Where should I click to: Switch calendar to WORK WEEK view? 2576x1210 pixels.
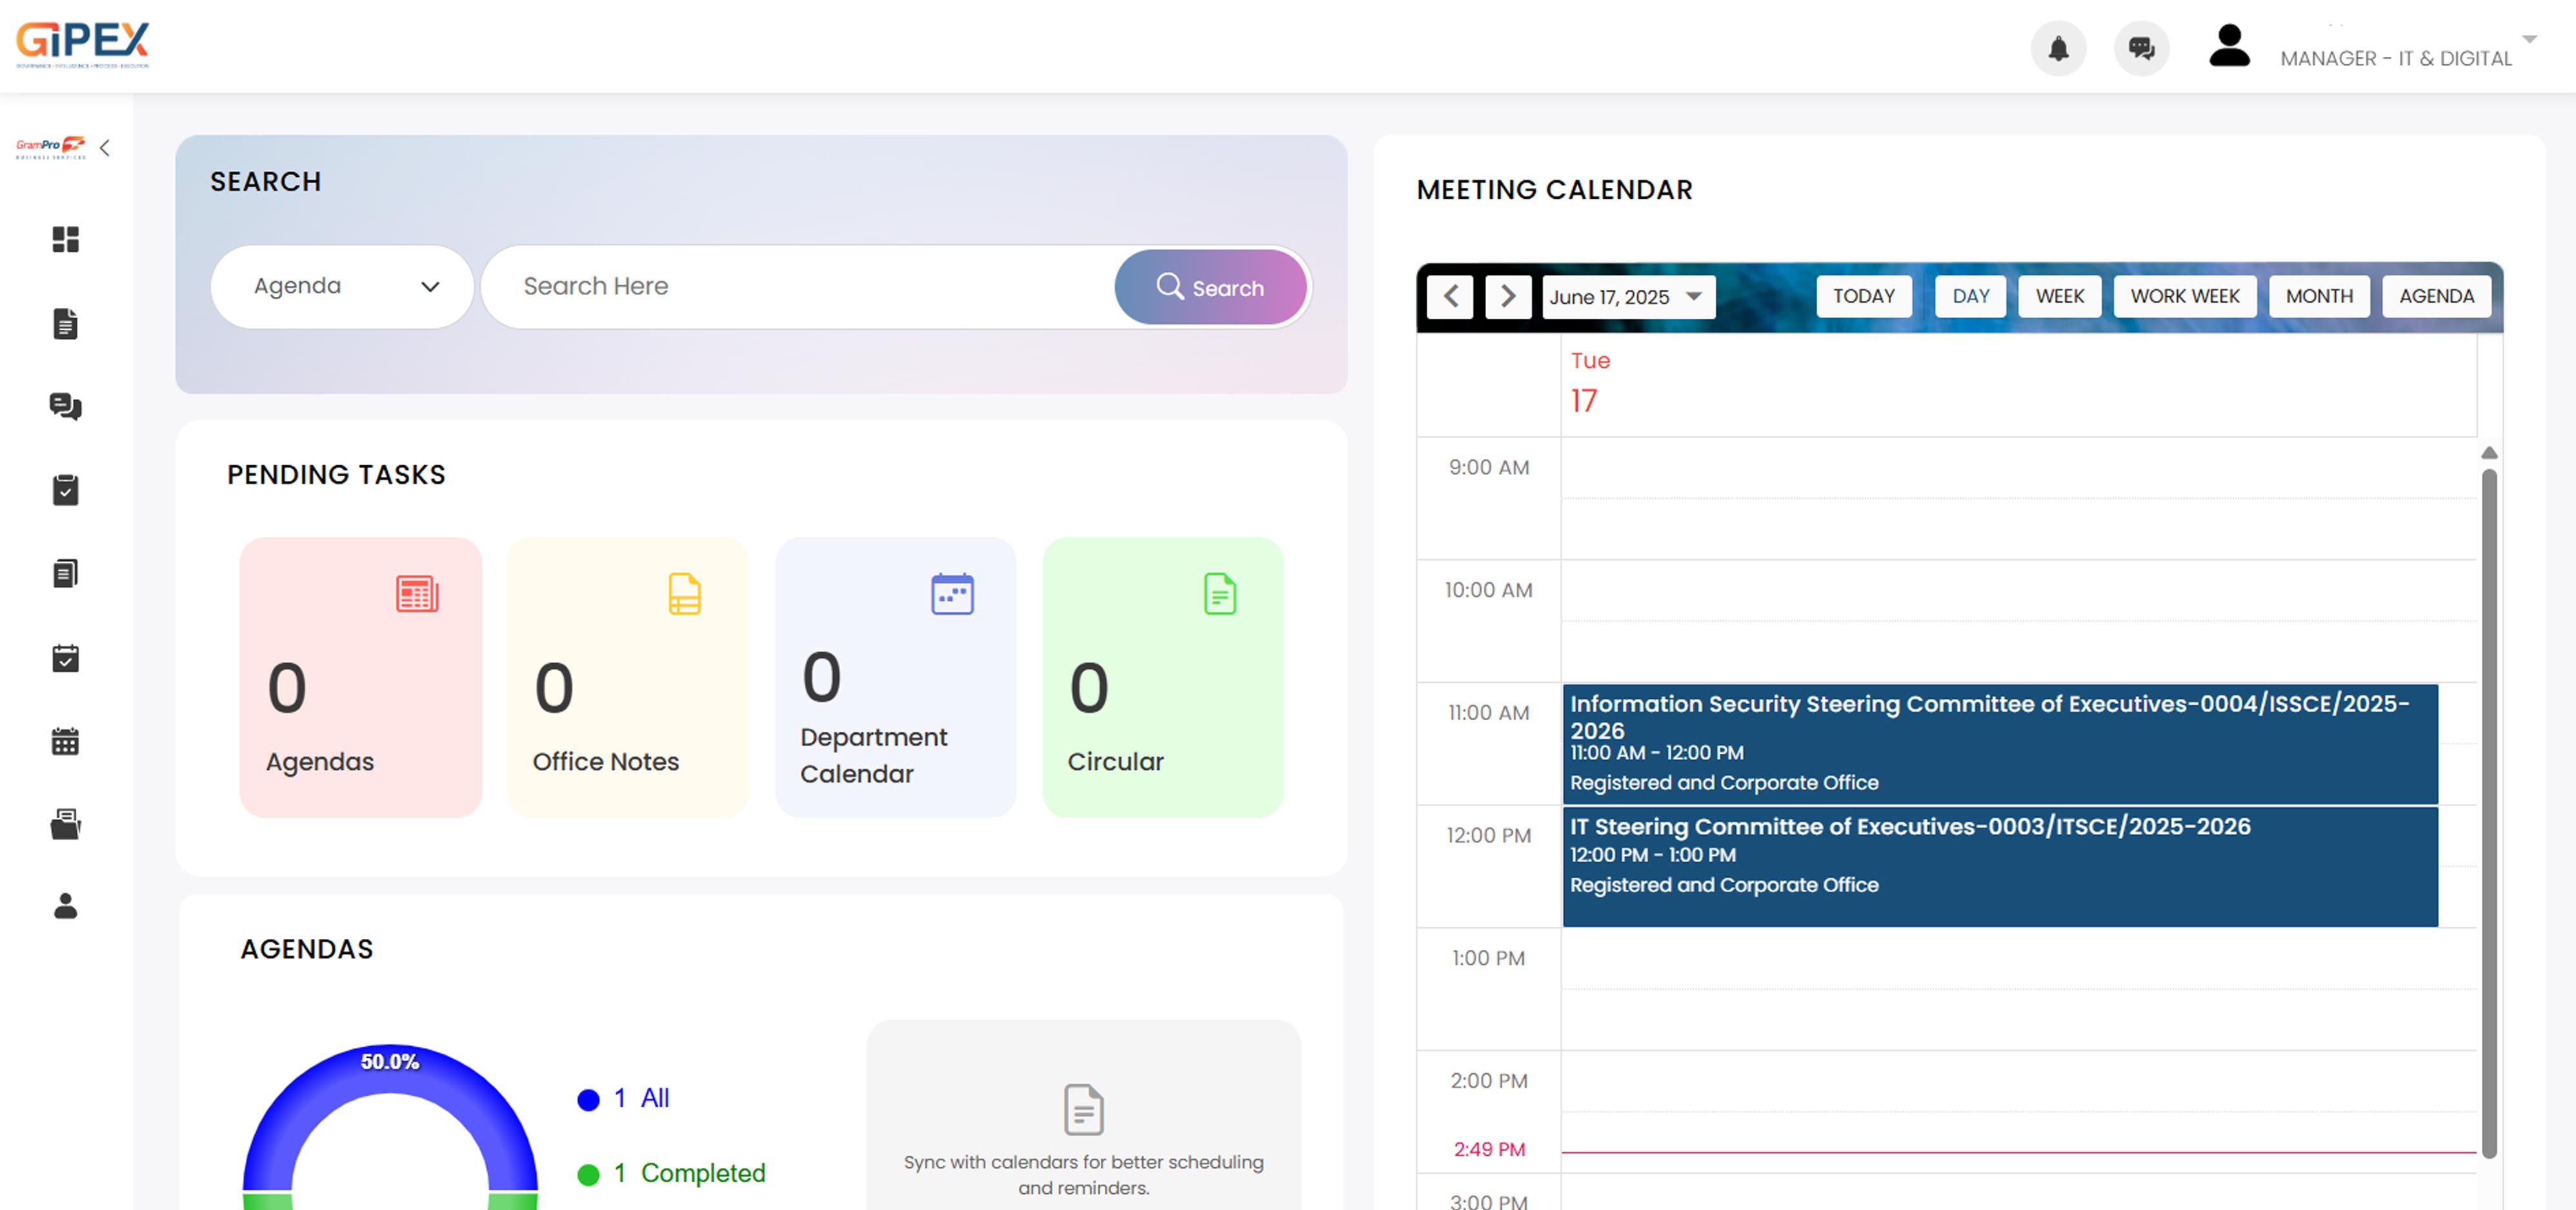pos(2184,297)
